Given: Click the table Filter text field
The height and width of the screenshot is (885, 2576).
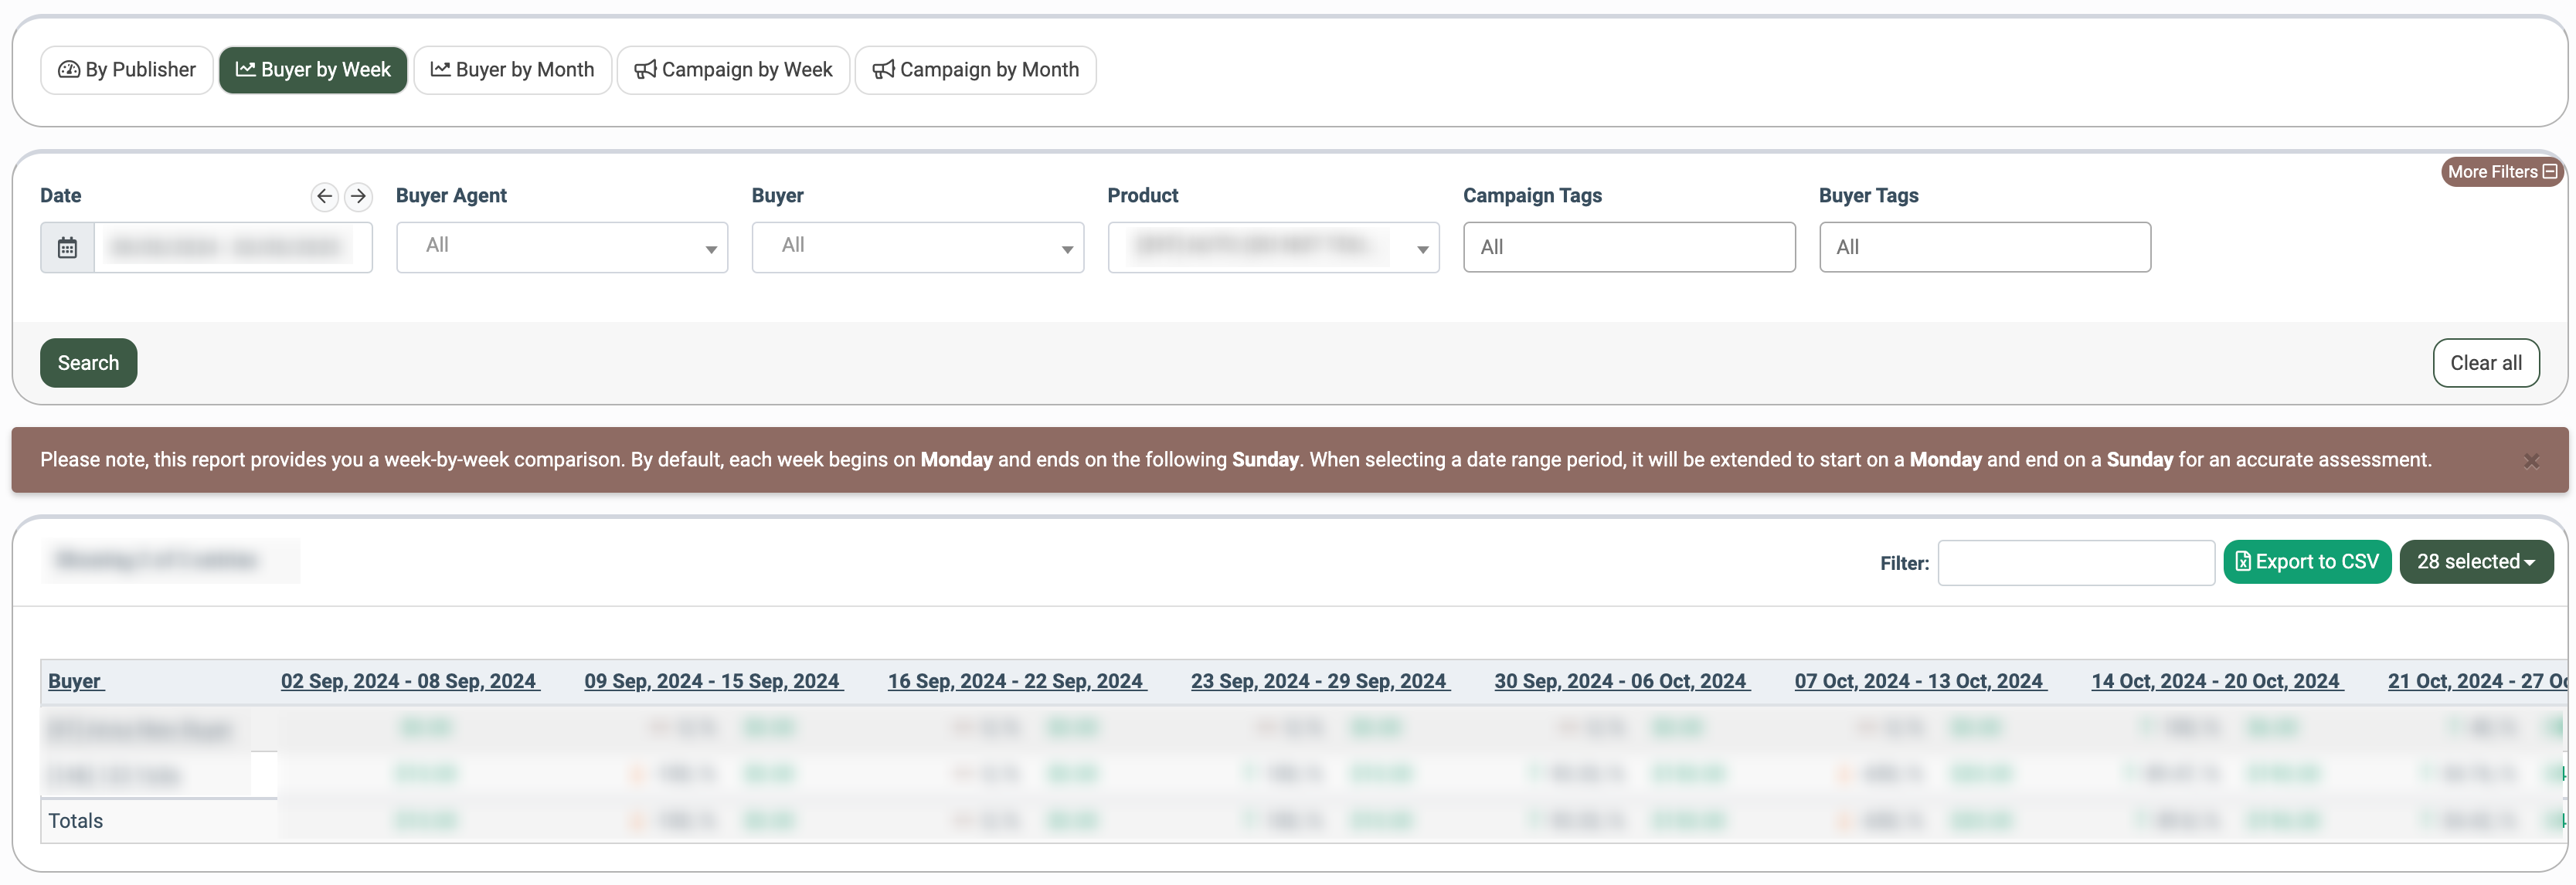Looking at the screenshot, I should click(x=2075, y=563).
